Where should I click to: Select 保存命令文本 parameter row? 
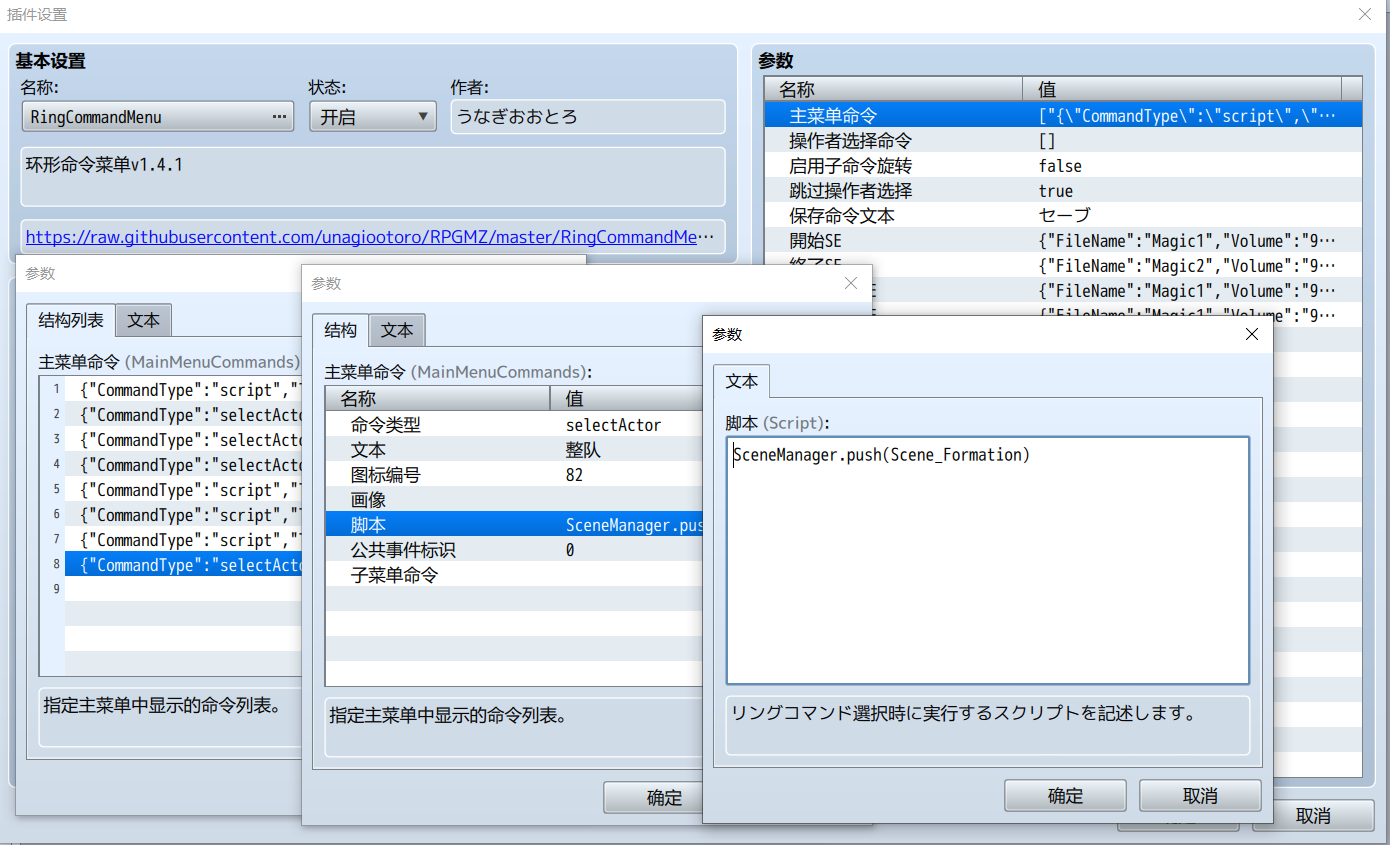(x=1063, y=215)
